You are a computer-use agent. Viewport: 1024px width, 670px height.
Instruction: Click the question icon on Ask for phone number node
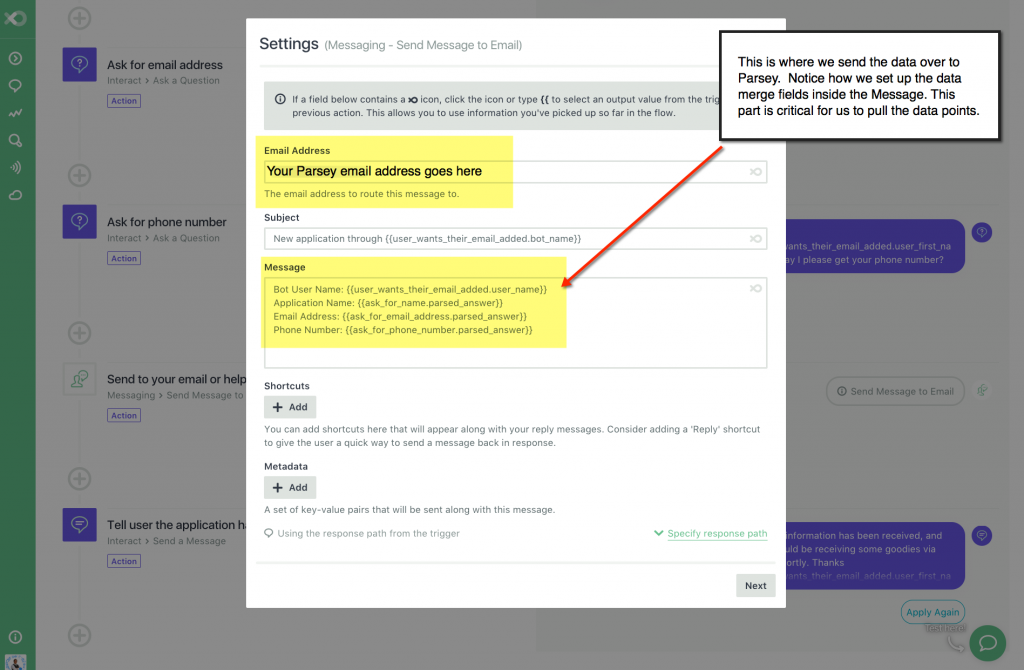click(x=79, y=221)
